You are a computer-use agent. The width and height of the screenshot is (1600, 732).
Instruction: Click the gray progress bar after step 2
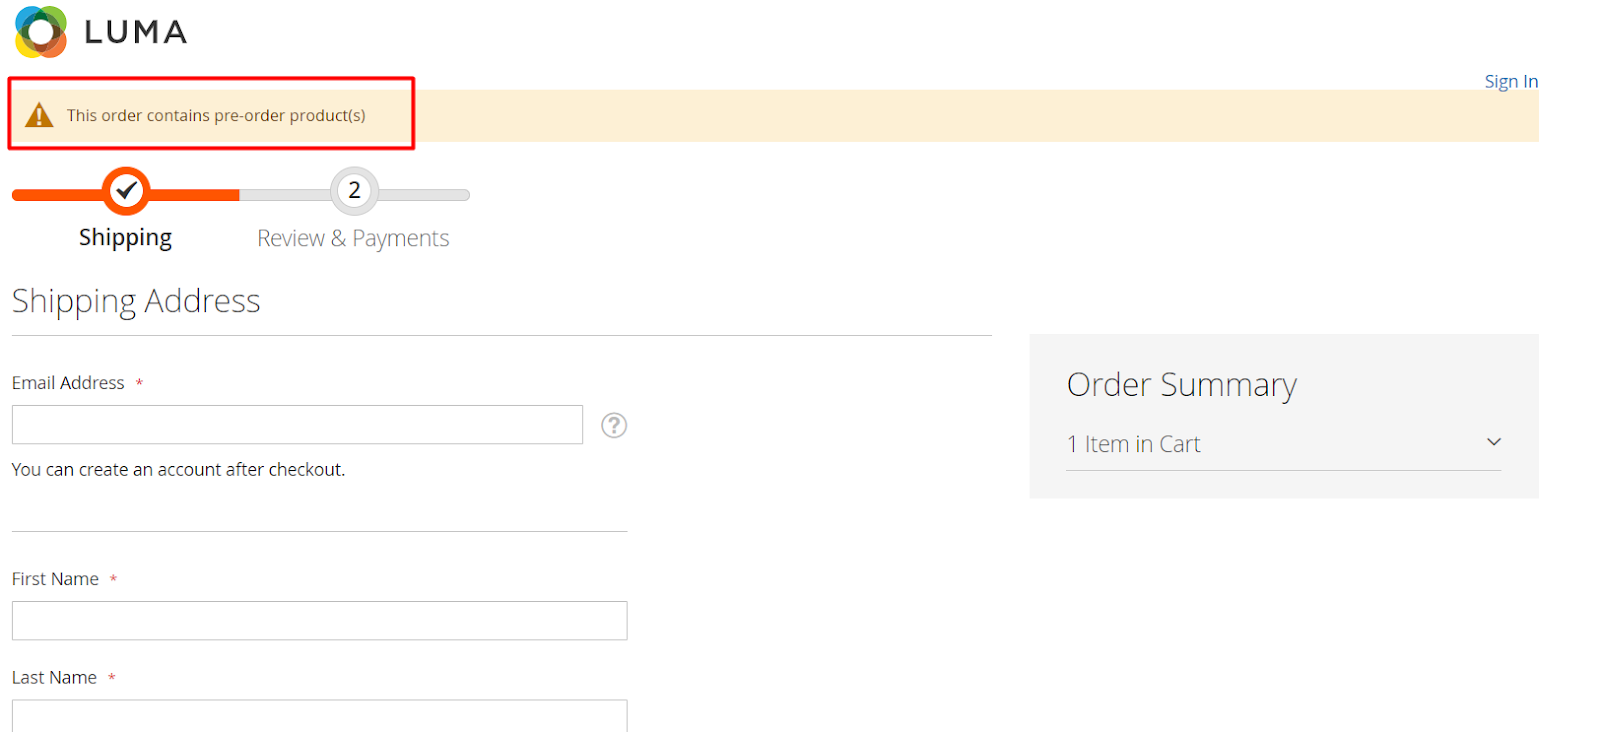tap(424, 195)
